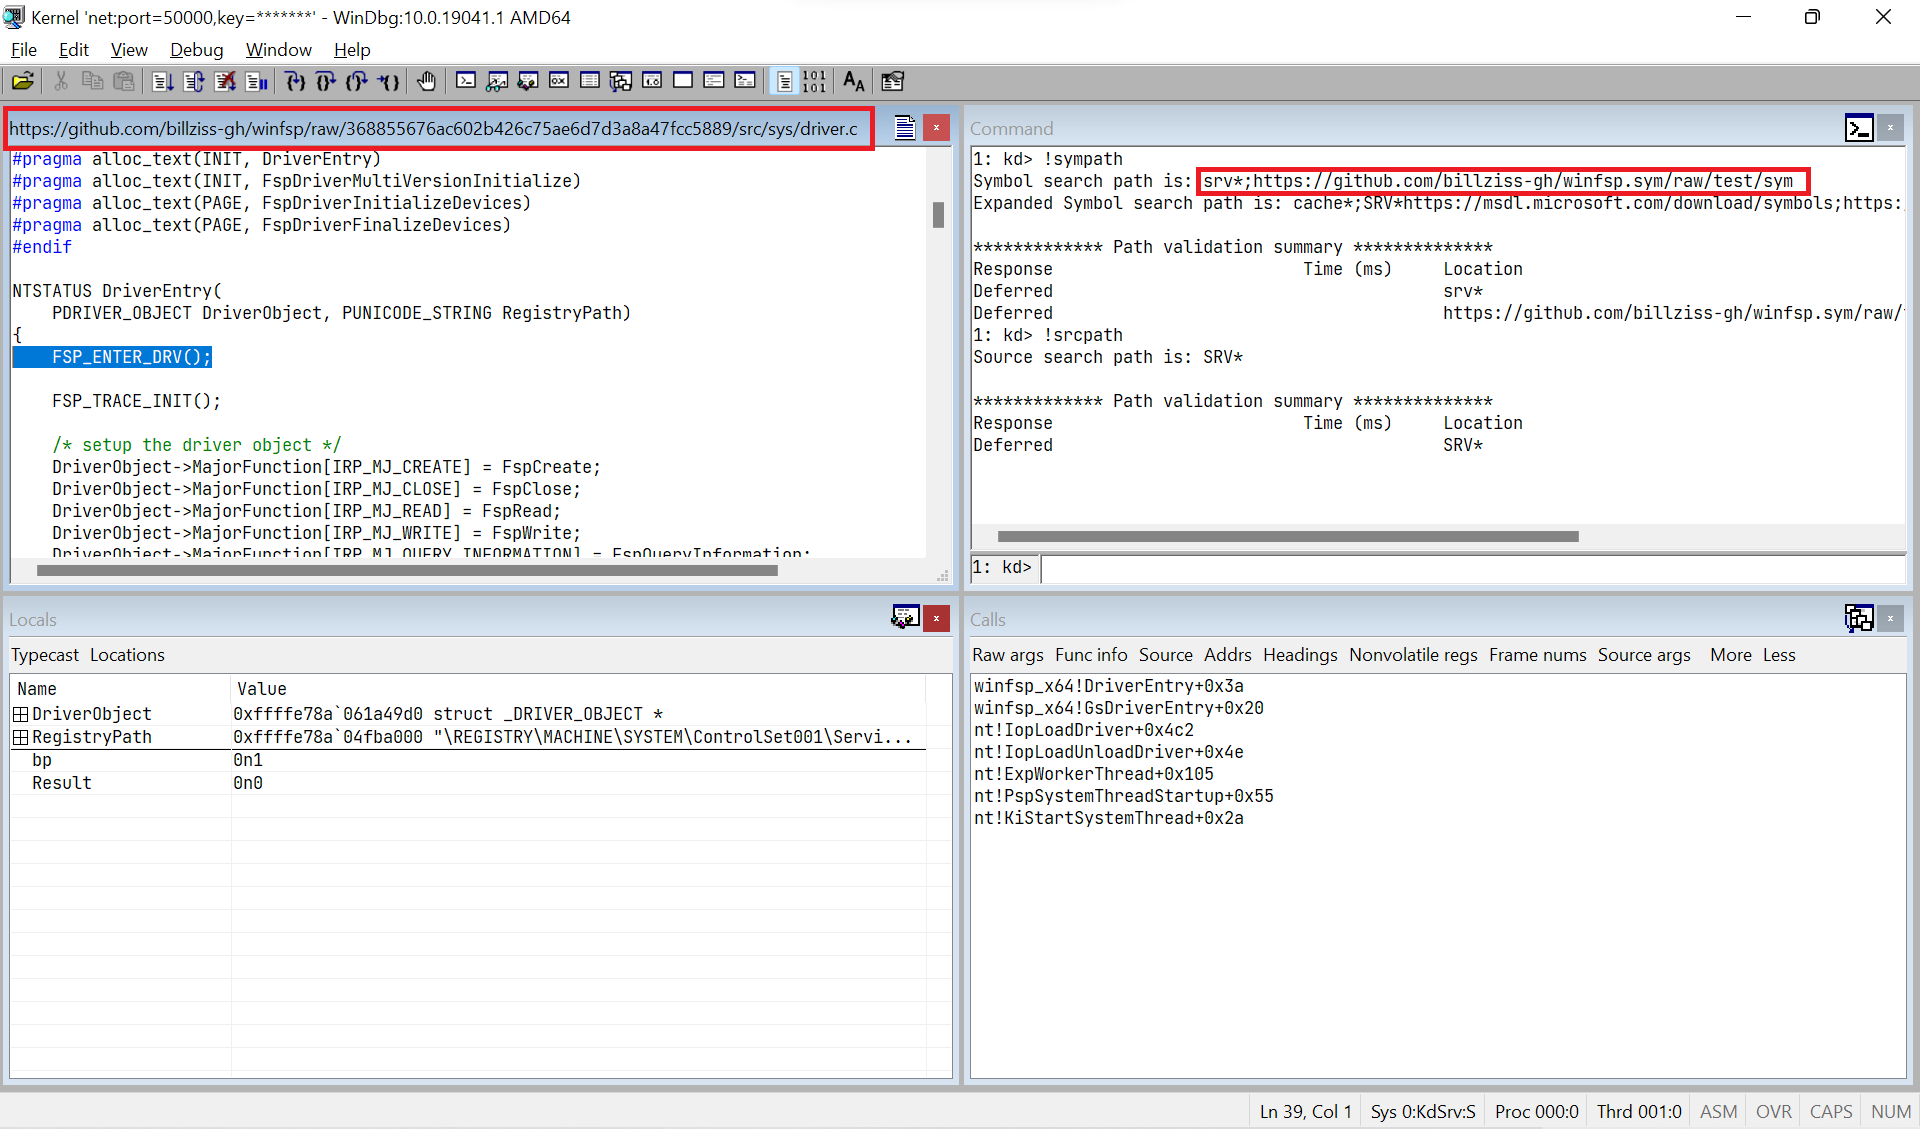Expand the DriverObject local variable
The height and width of the screenshot is (1129, 1920).
click(20, 714)
